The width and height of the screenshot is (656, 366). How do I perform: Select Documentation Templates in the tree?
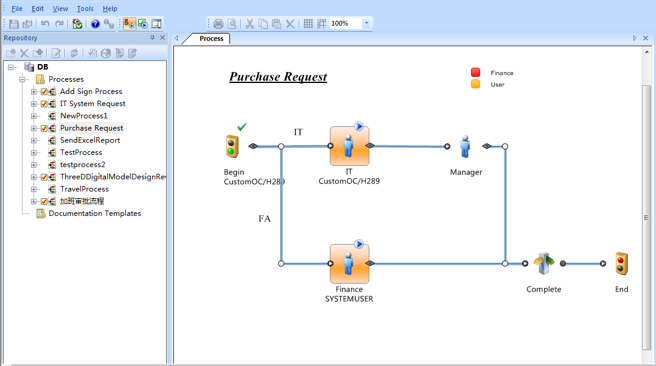95,213
